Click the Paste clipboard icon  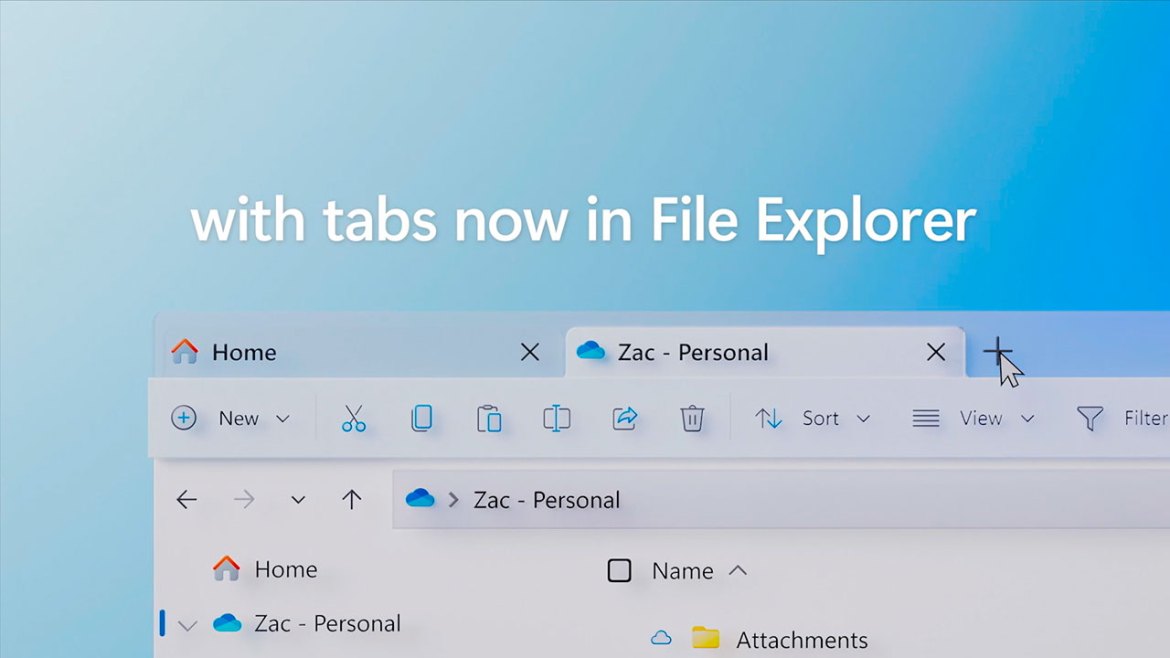tap(489, 419)
